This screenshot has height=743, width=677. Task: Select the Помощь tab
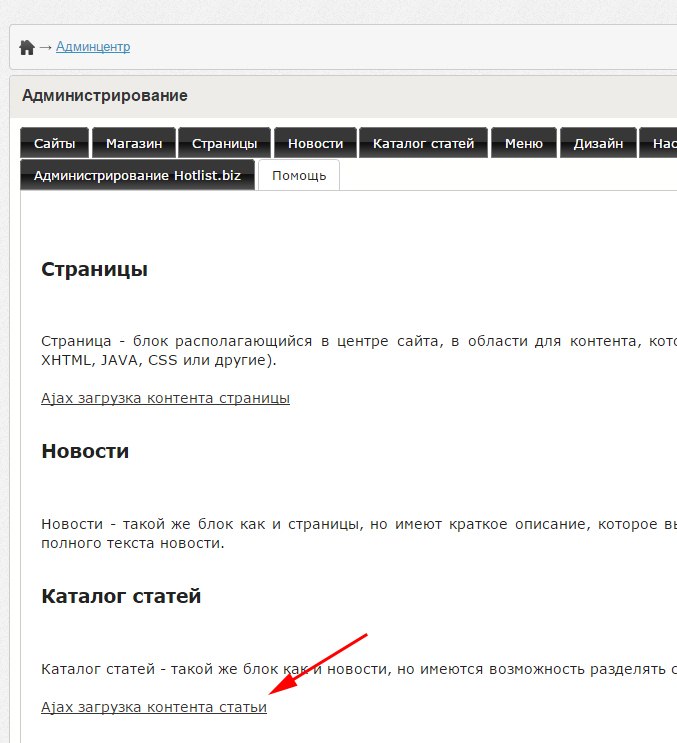[299, 175]
